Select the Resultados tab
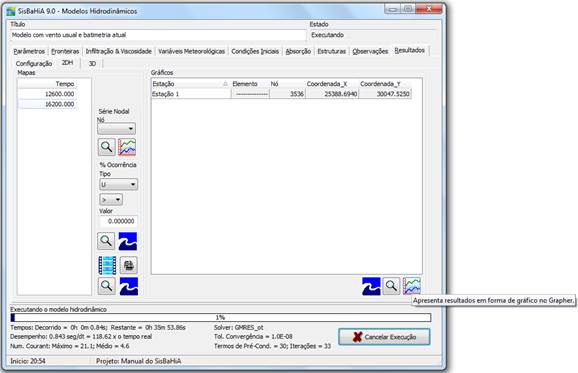Viewport: 578px width, 373px height. pos(410,50)
